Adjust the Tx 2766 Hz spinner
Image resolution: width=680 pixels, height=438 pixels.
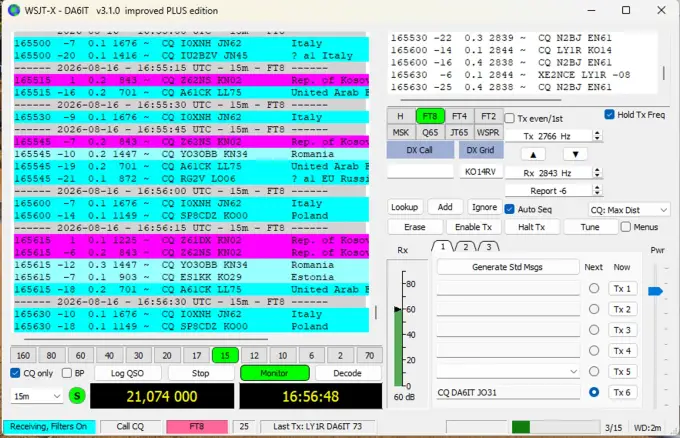pyautogui.click(x=597, y=136)
